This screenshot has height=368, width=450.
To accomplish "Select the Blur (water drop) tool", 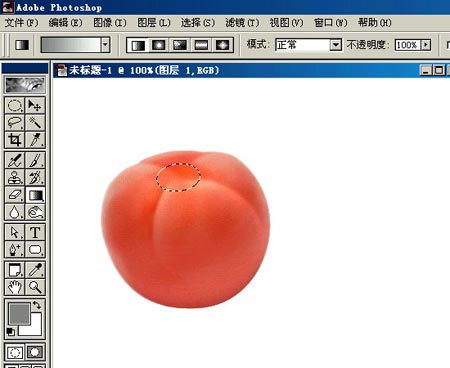I will [14, 212].
